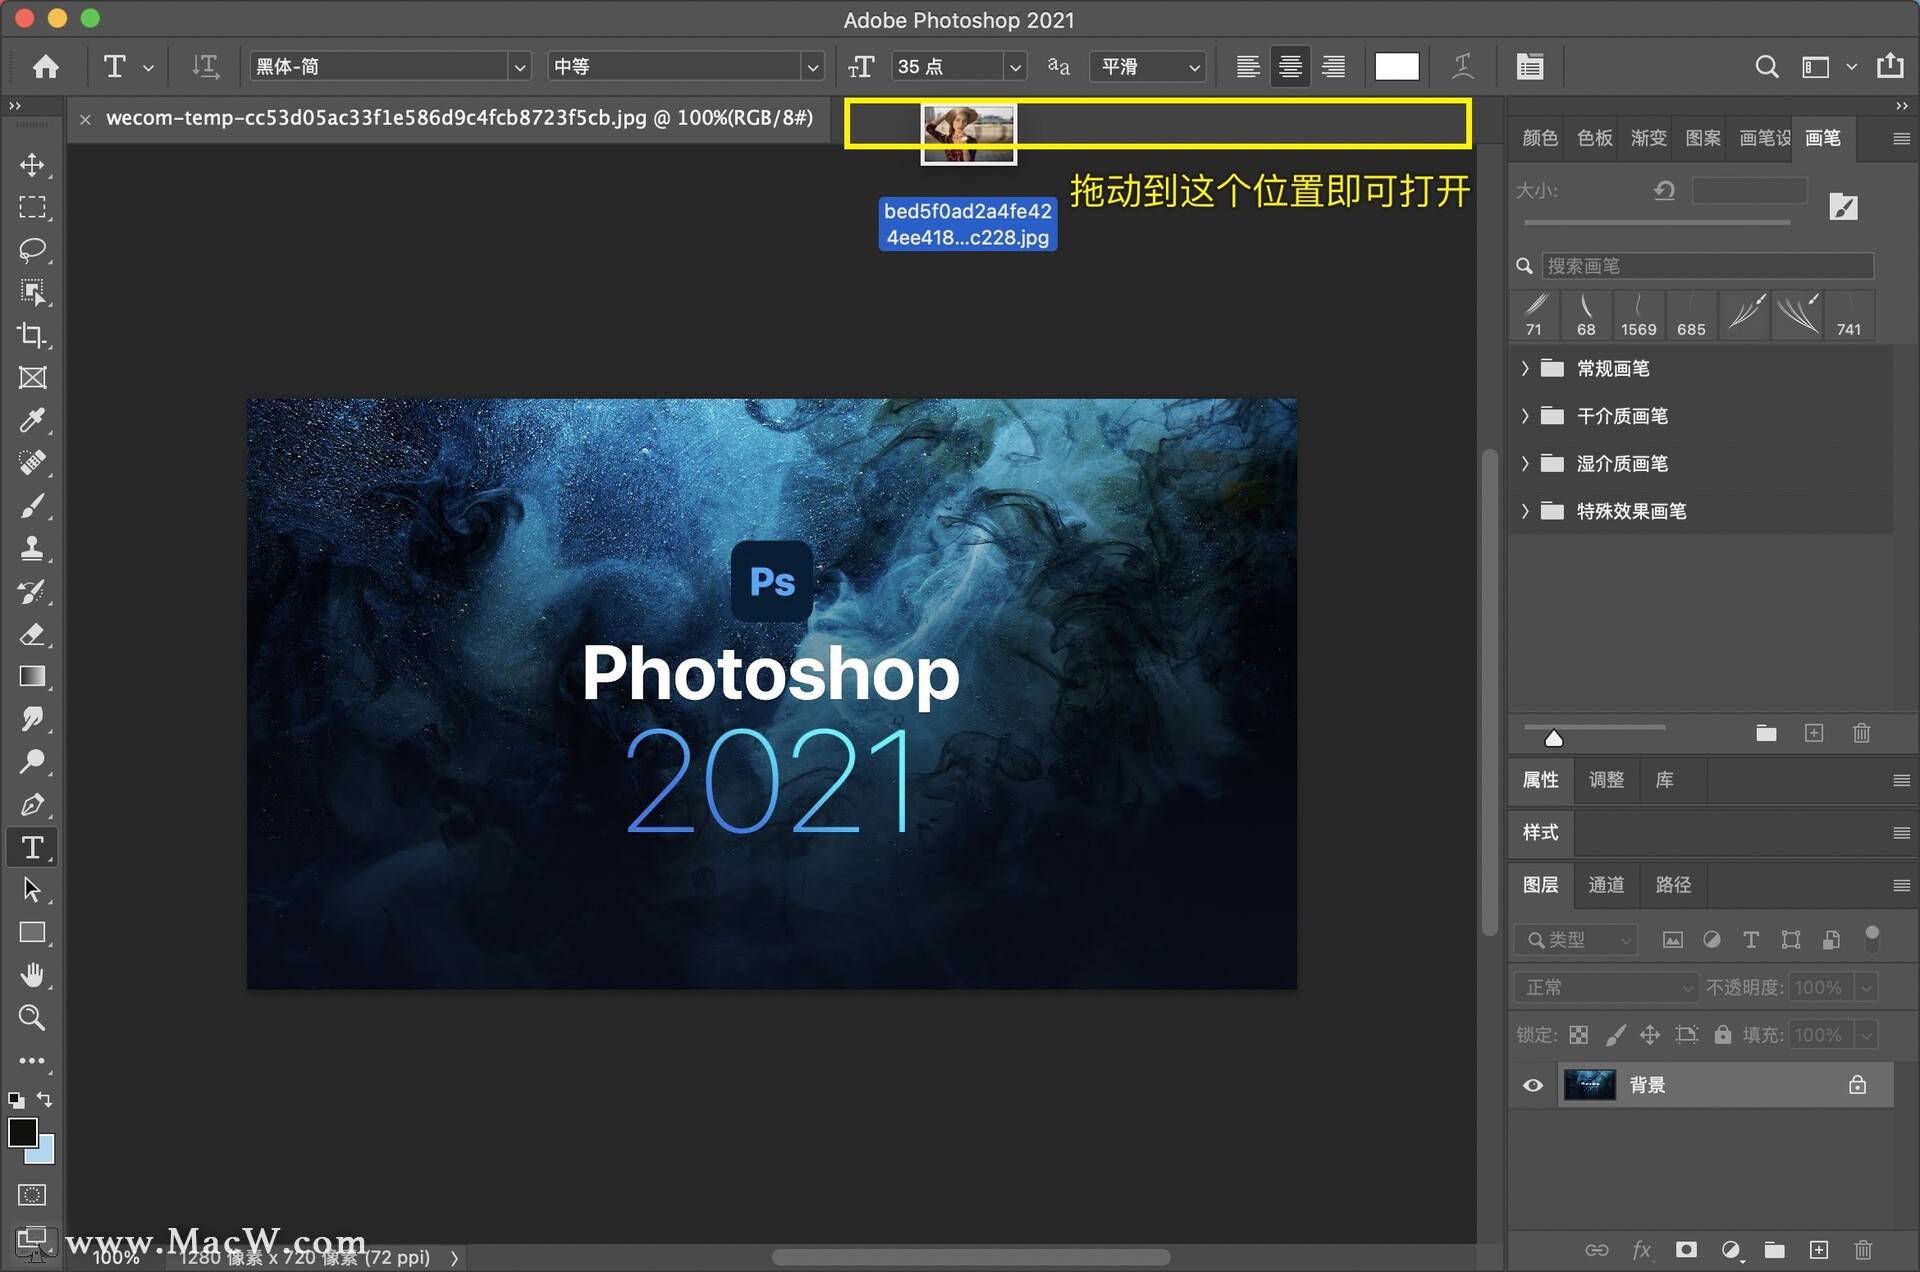Select the Crop tool
Viewport: 1920px width, 1272px height.
point(32,335)
